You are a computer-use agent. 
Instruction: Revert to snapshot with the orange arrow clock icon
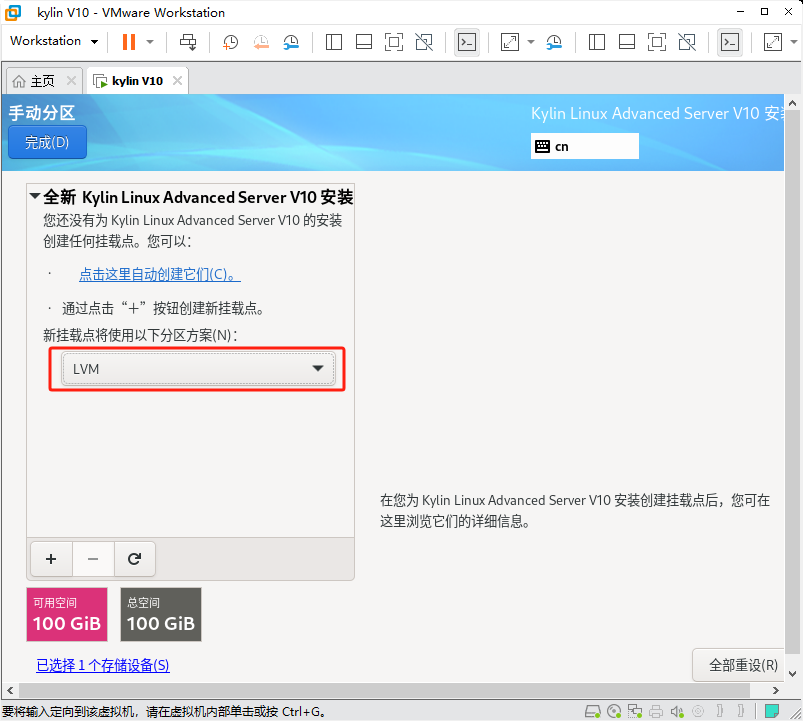(261, 42)
